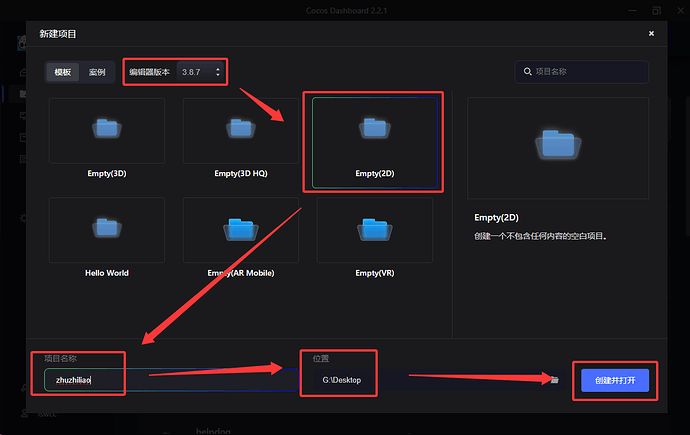Click the Empty(2D) title in the details pane
Image resolution: width=690 pixels, height=435 pixels.
pos(496,218)
